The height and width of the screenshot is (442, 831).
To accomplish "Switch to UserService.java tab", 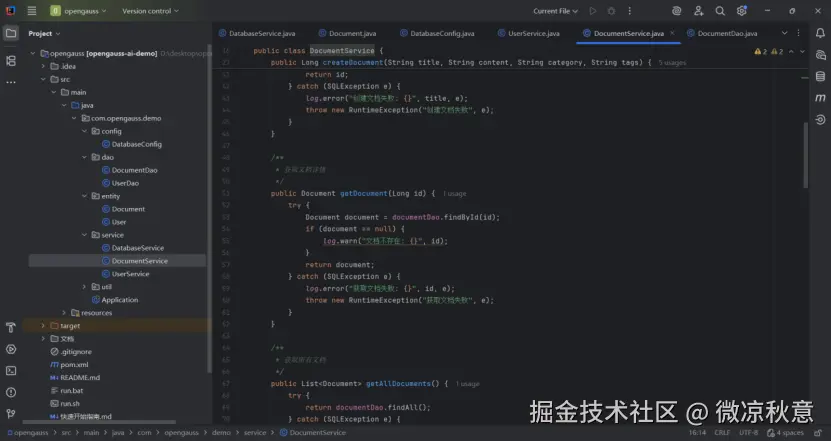I will click(x=528, y=33).
